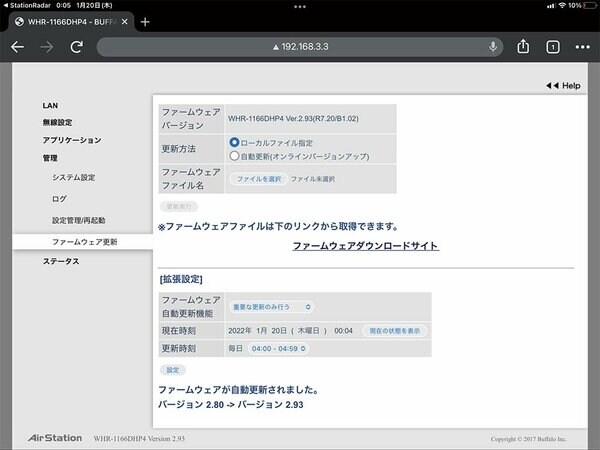The image size is (600, 450).
Task: Open the browser three-dot menu
Action: 582,47
